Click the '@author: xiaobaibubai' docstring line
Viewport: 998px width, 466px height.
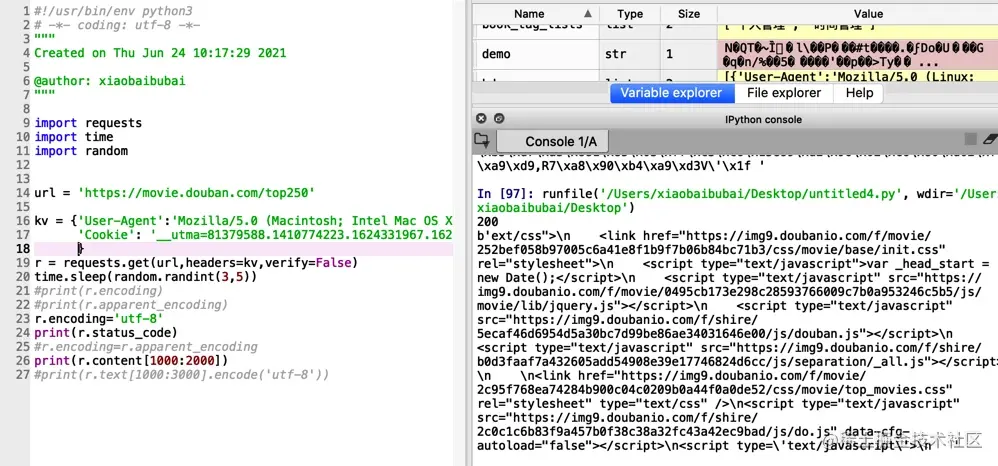coord(109,81)
